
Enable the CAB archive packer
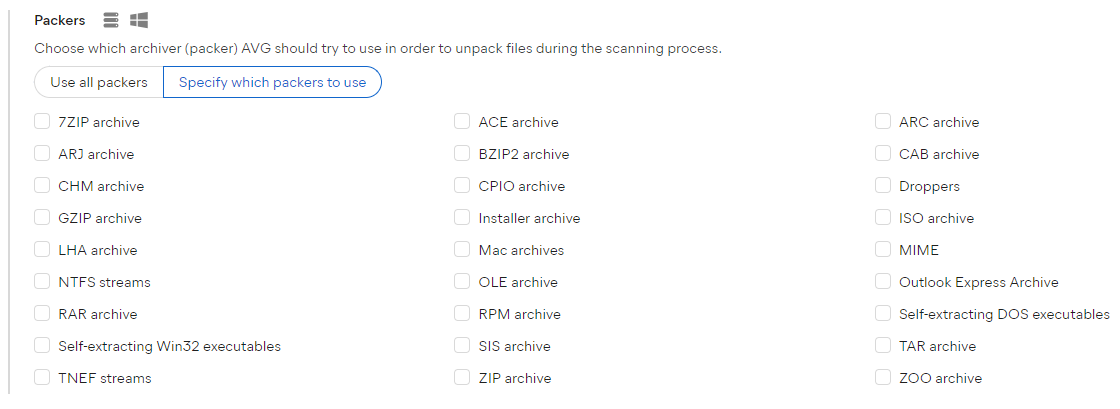coord(883,154)
